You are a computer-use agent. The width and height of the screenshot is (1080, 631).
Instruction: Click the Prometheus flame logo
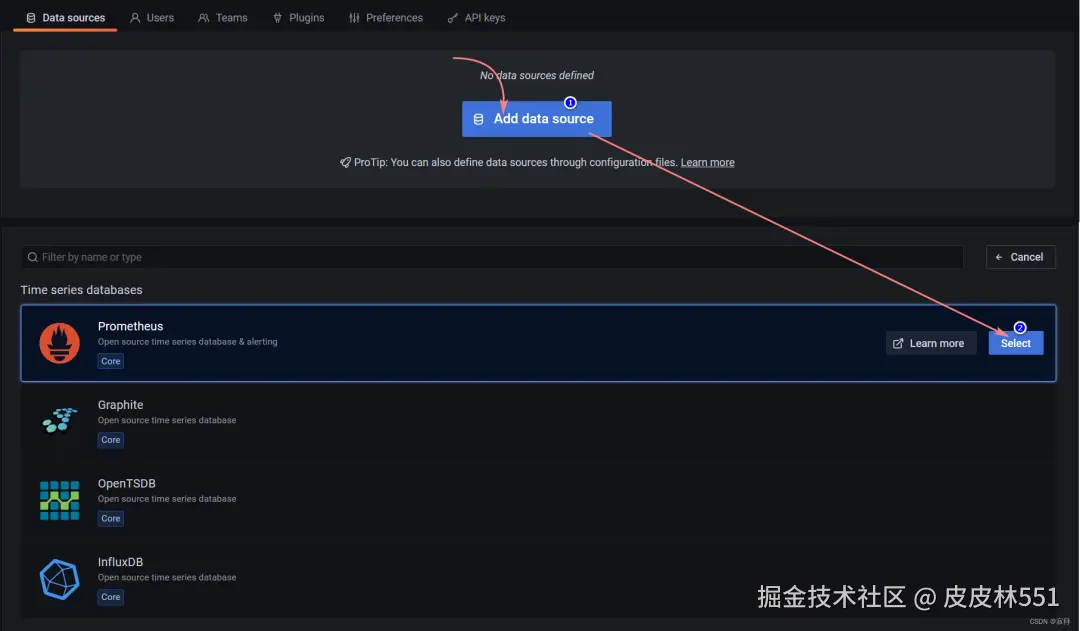(59, 343)
